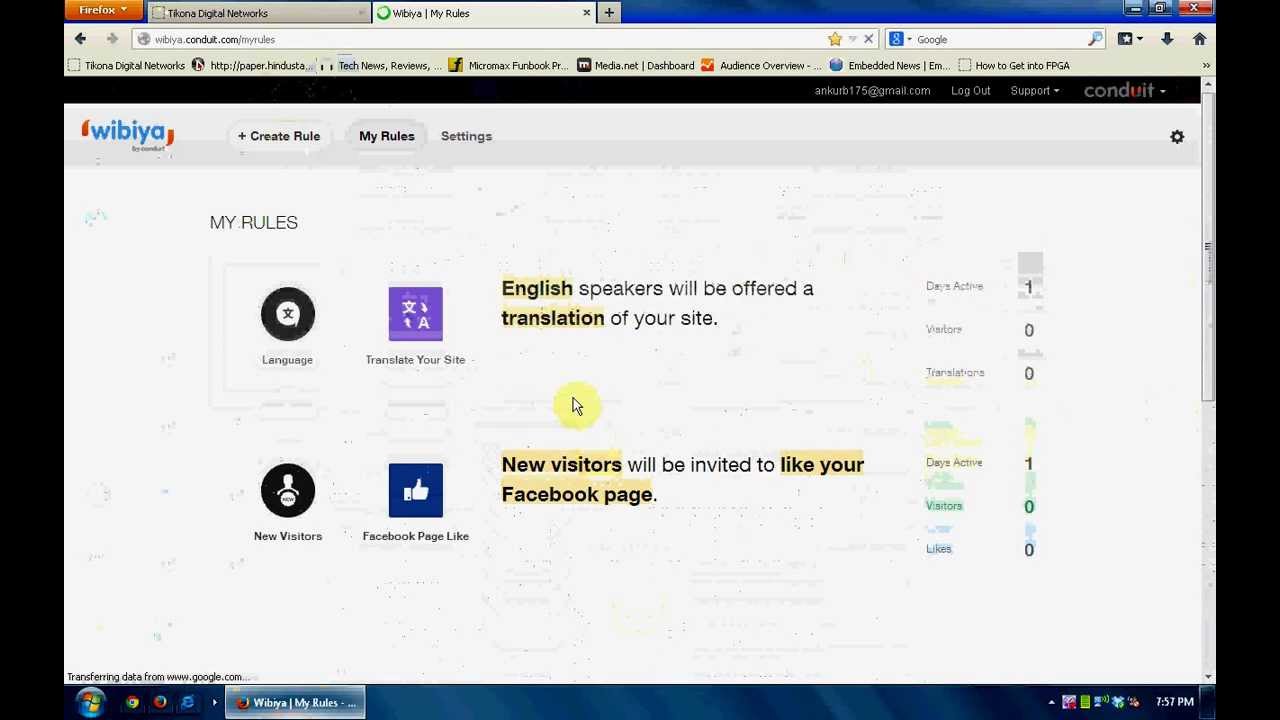This screenshot has height=720, width=1280.
Task: Open Audience Overview bookmark
Action: [x=761, y=65]
